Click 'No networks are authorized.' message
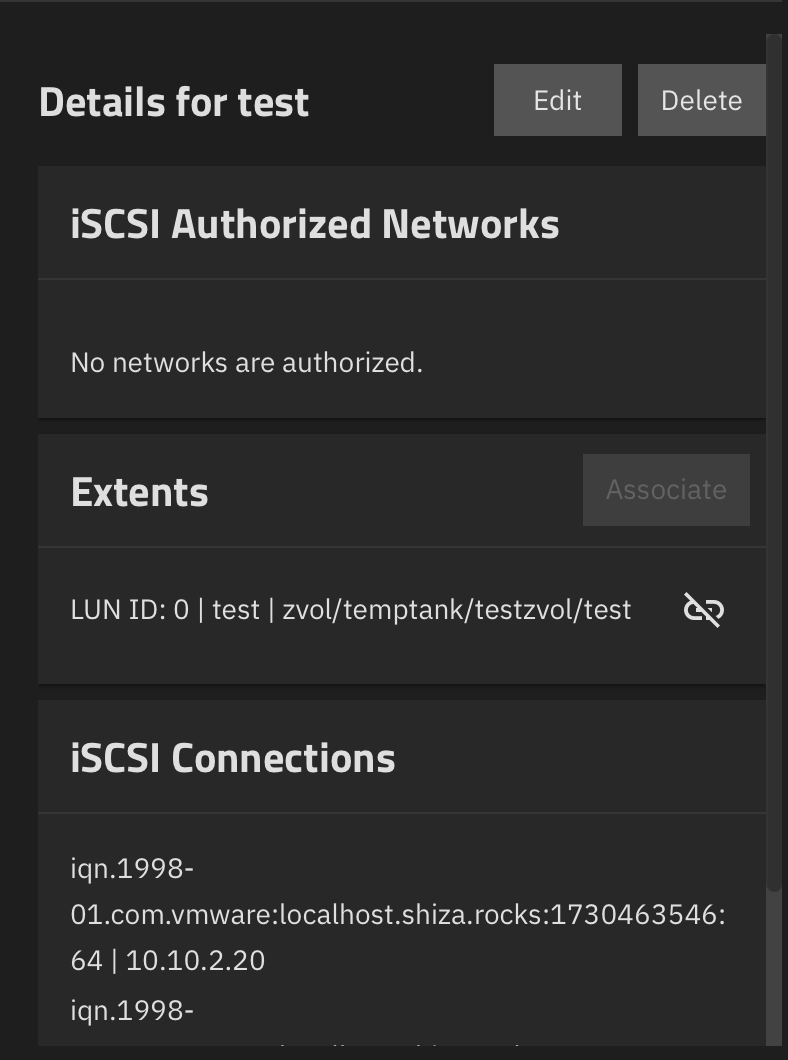 click(x=247, y=363)
